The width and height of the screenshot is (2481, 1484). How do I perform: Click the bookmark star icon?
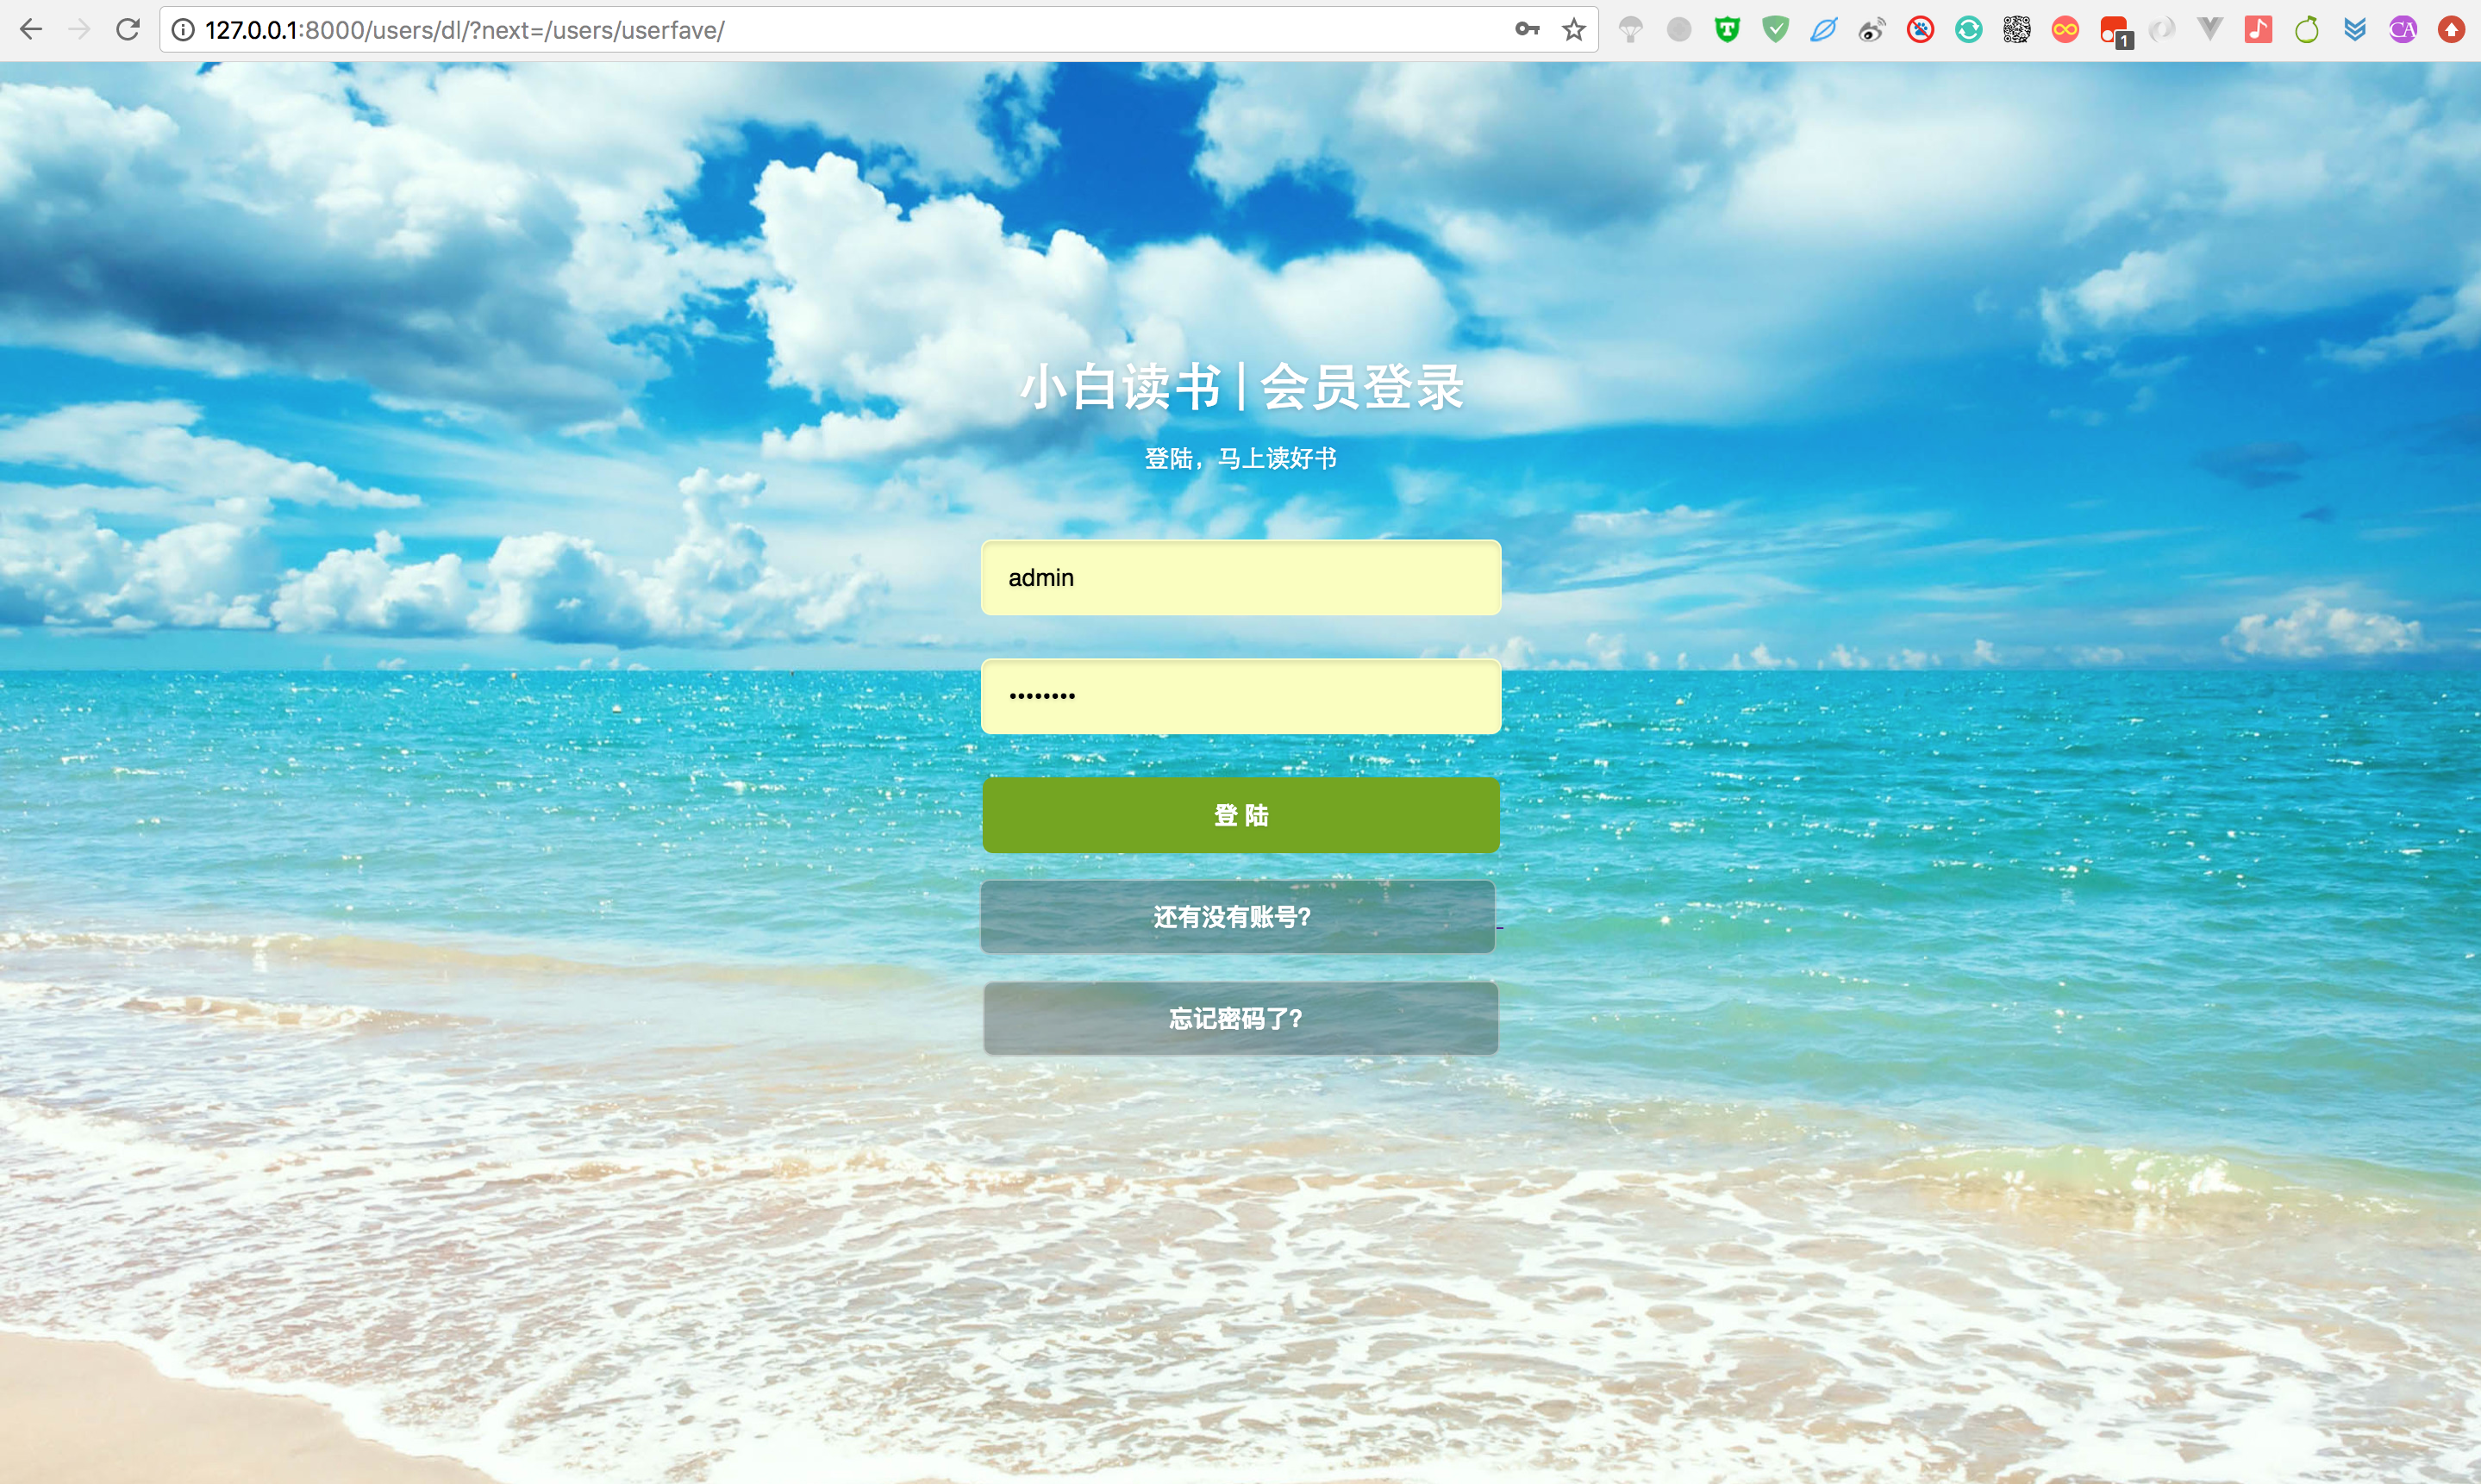pos(1574,30)
